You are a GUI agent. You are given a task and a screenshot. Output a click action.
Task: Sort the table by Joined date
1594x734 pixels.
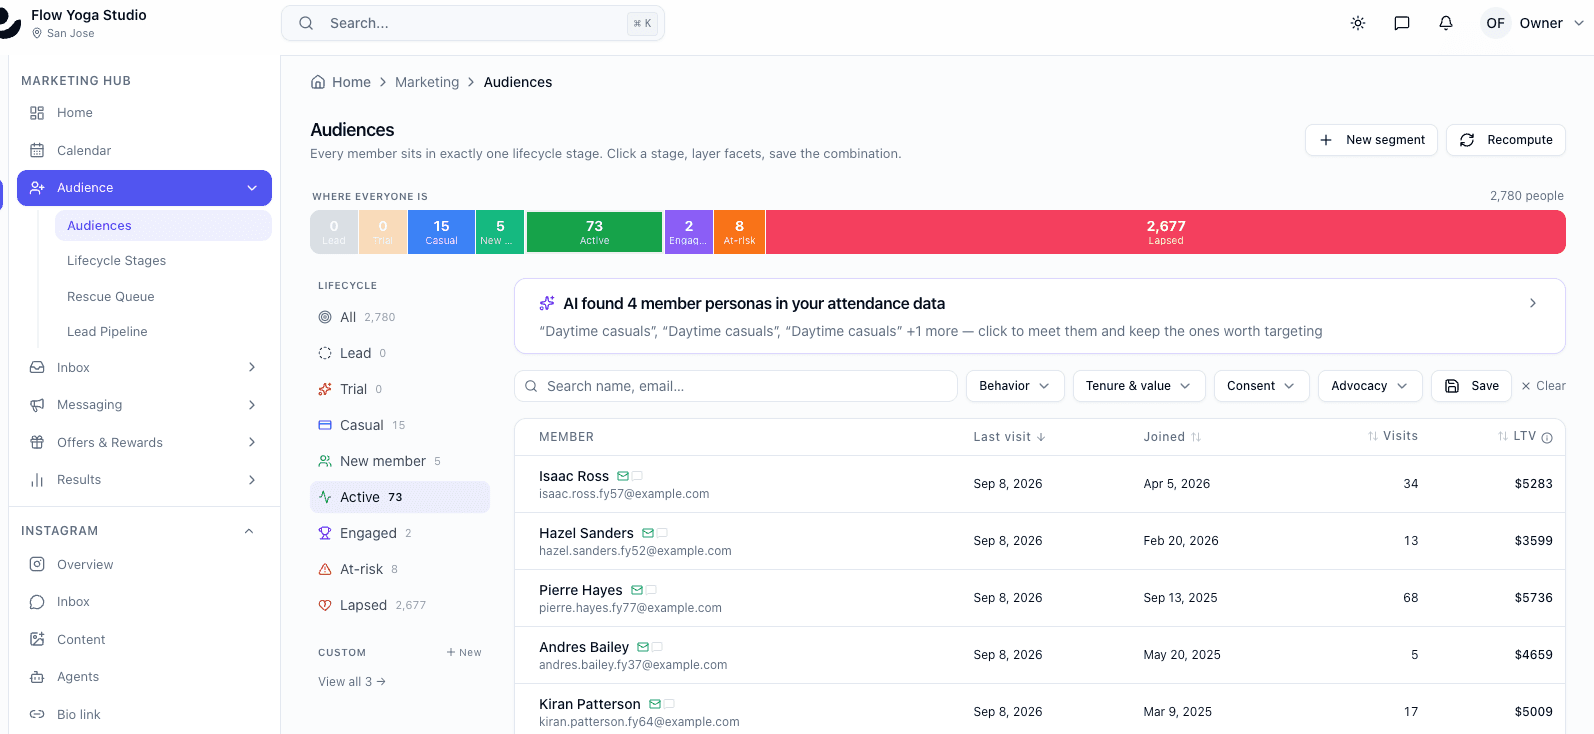pyautogui.click(x=1172, y=437)
